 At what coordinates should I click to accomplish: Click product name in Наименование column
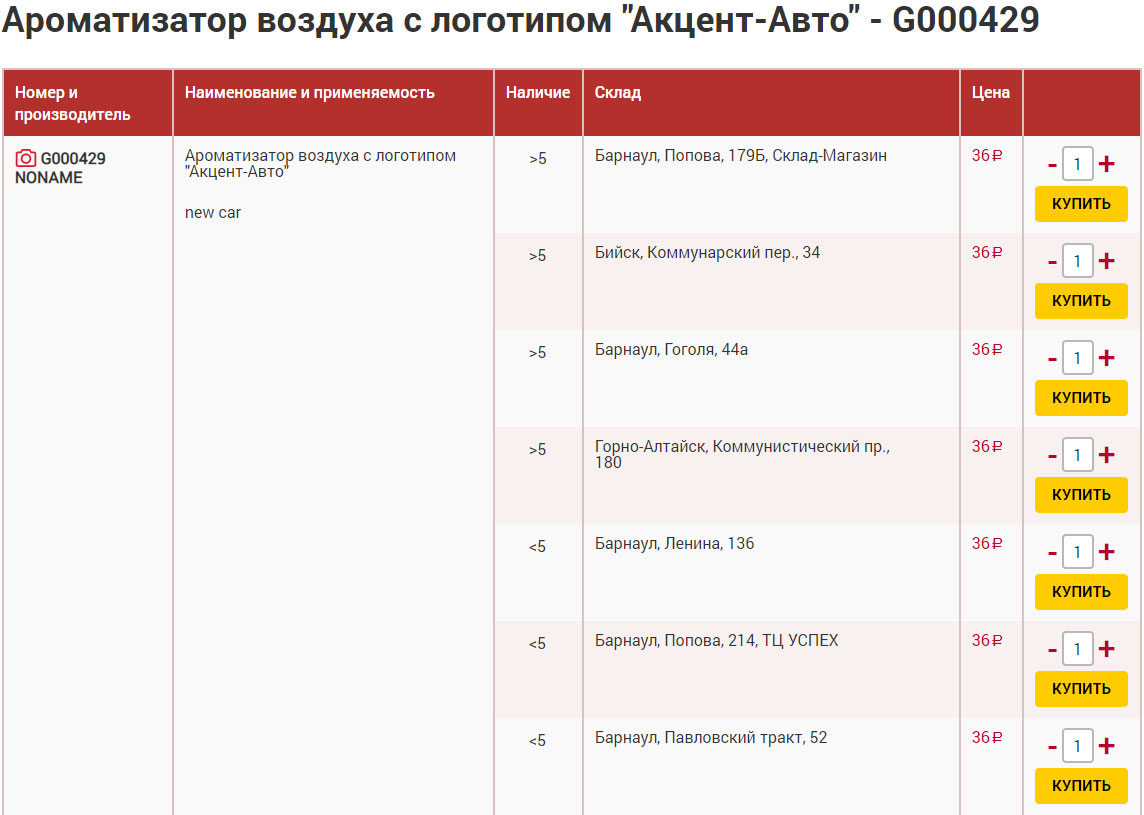tap(320, 163)
